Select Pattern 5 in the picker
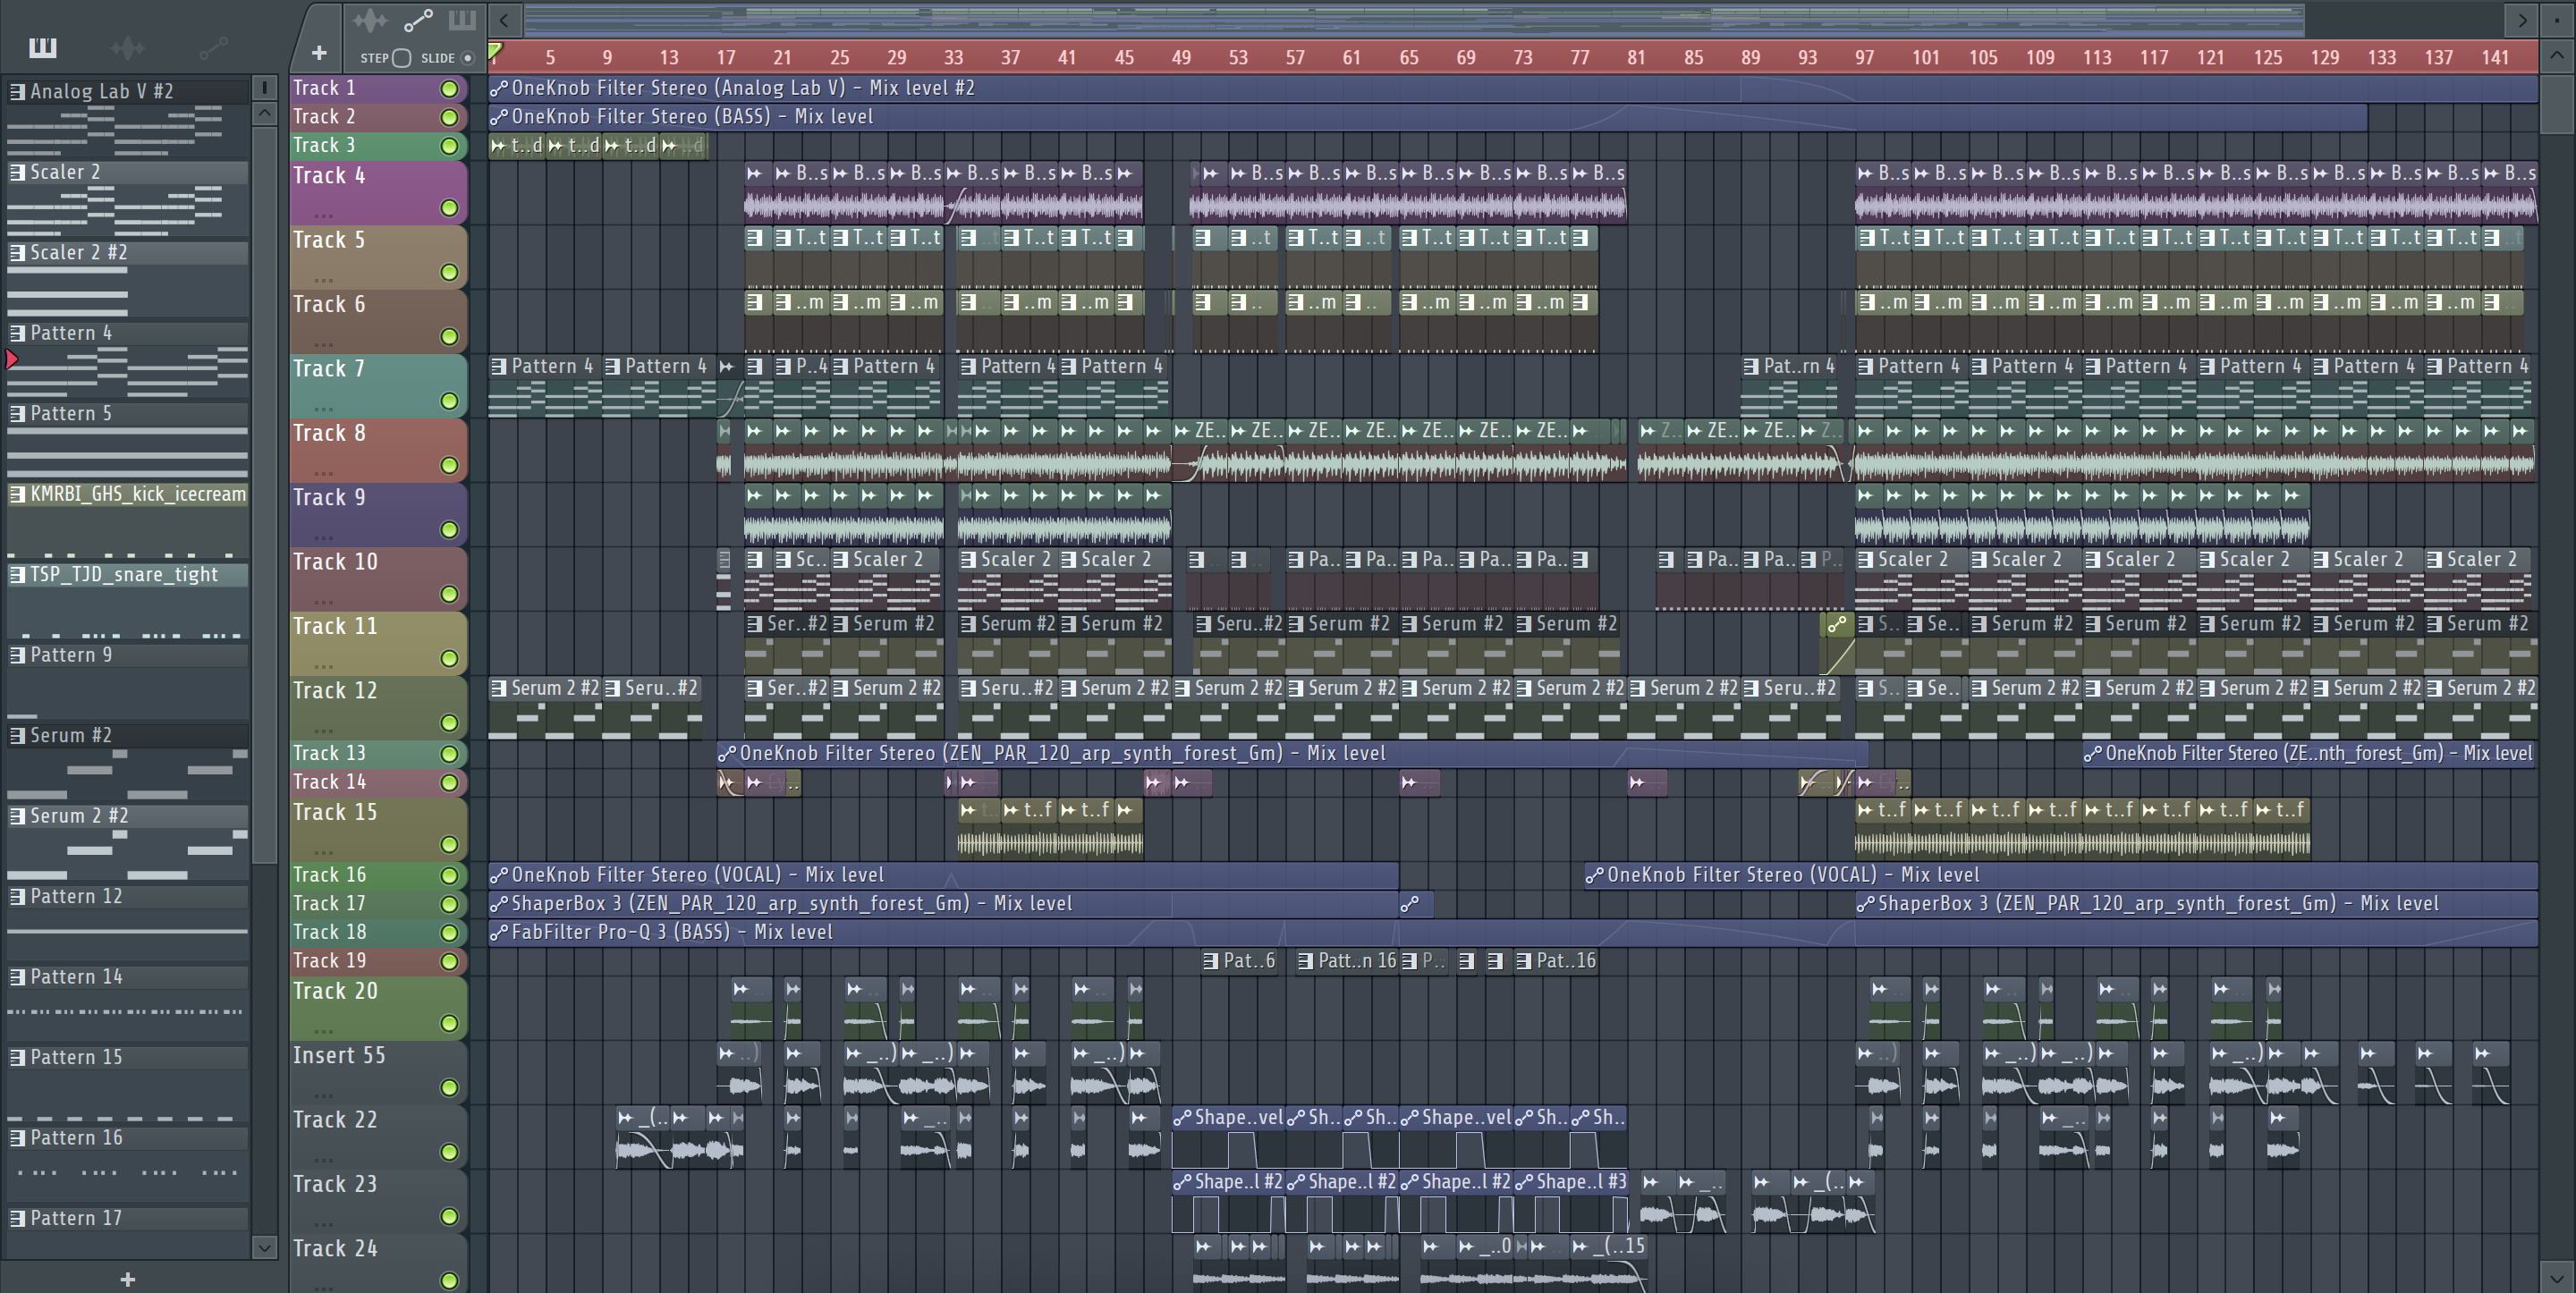The image size is (2576, 1293). pos(128,413)
